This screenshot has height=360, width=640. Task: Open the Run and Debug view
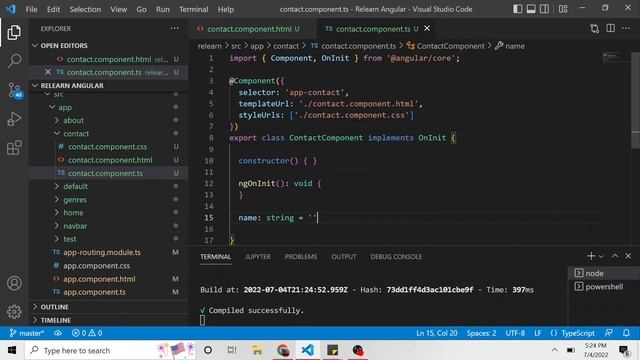pyautogui.click(x=14, y=119)
